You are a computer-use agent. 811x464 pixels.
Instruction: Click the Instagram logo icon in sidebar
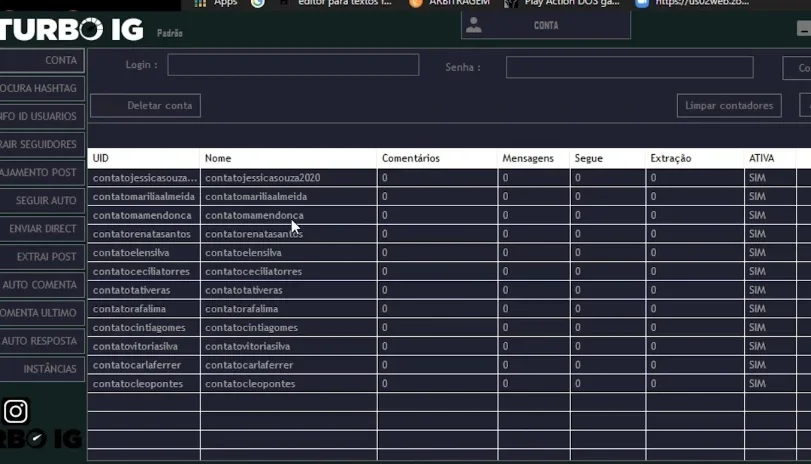point(16,411)
